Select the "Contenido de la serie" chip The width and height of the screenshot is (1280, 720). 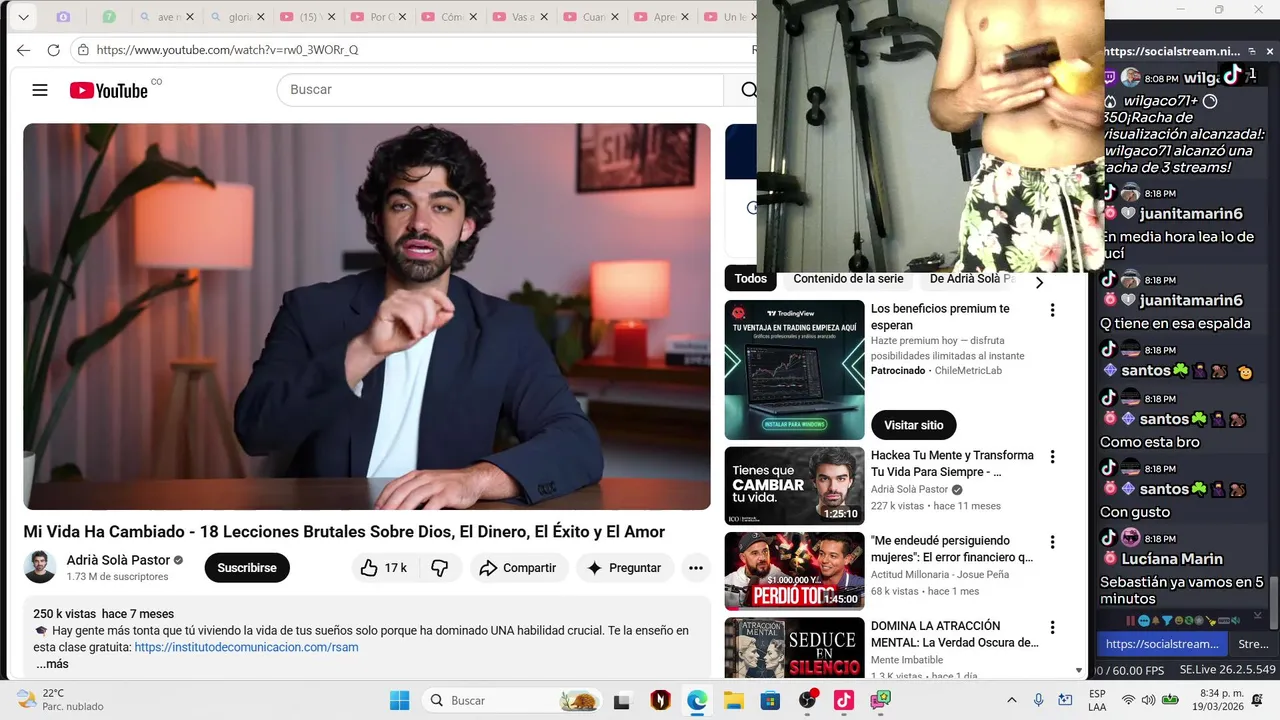pos(848,279)
